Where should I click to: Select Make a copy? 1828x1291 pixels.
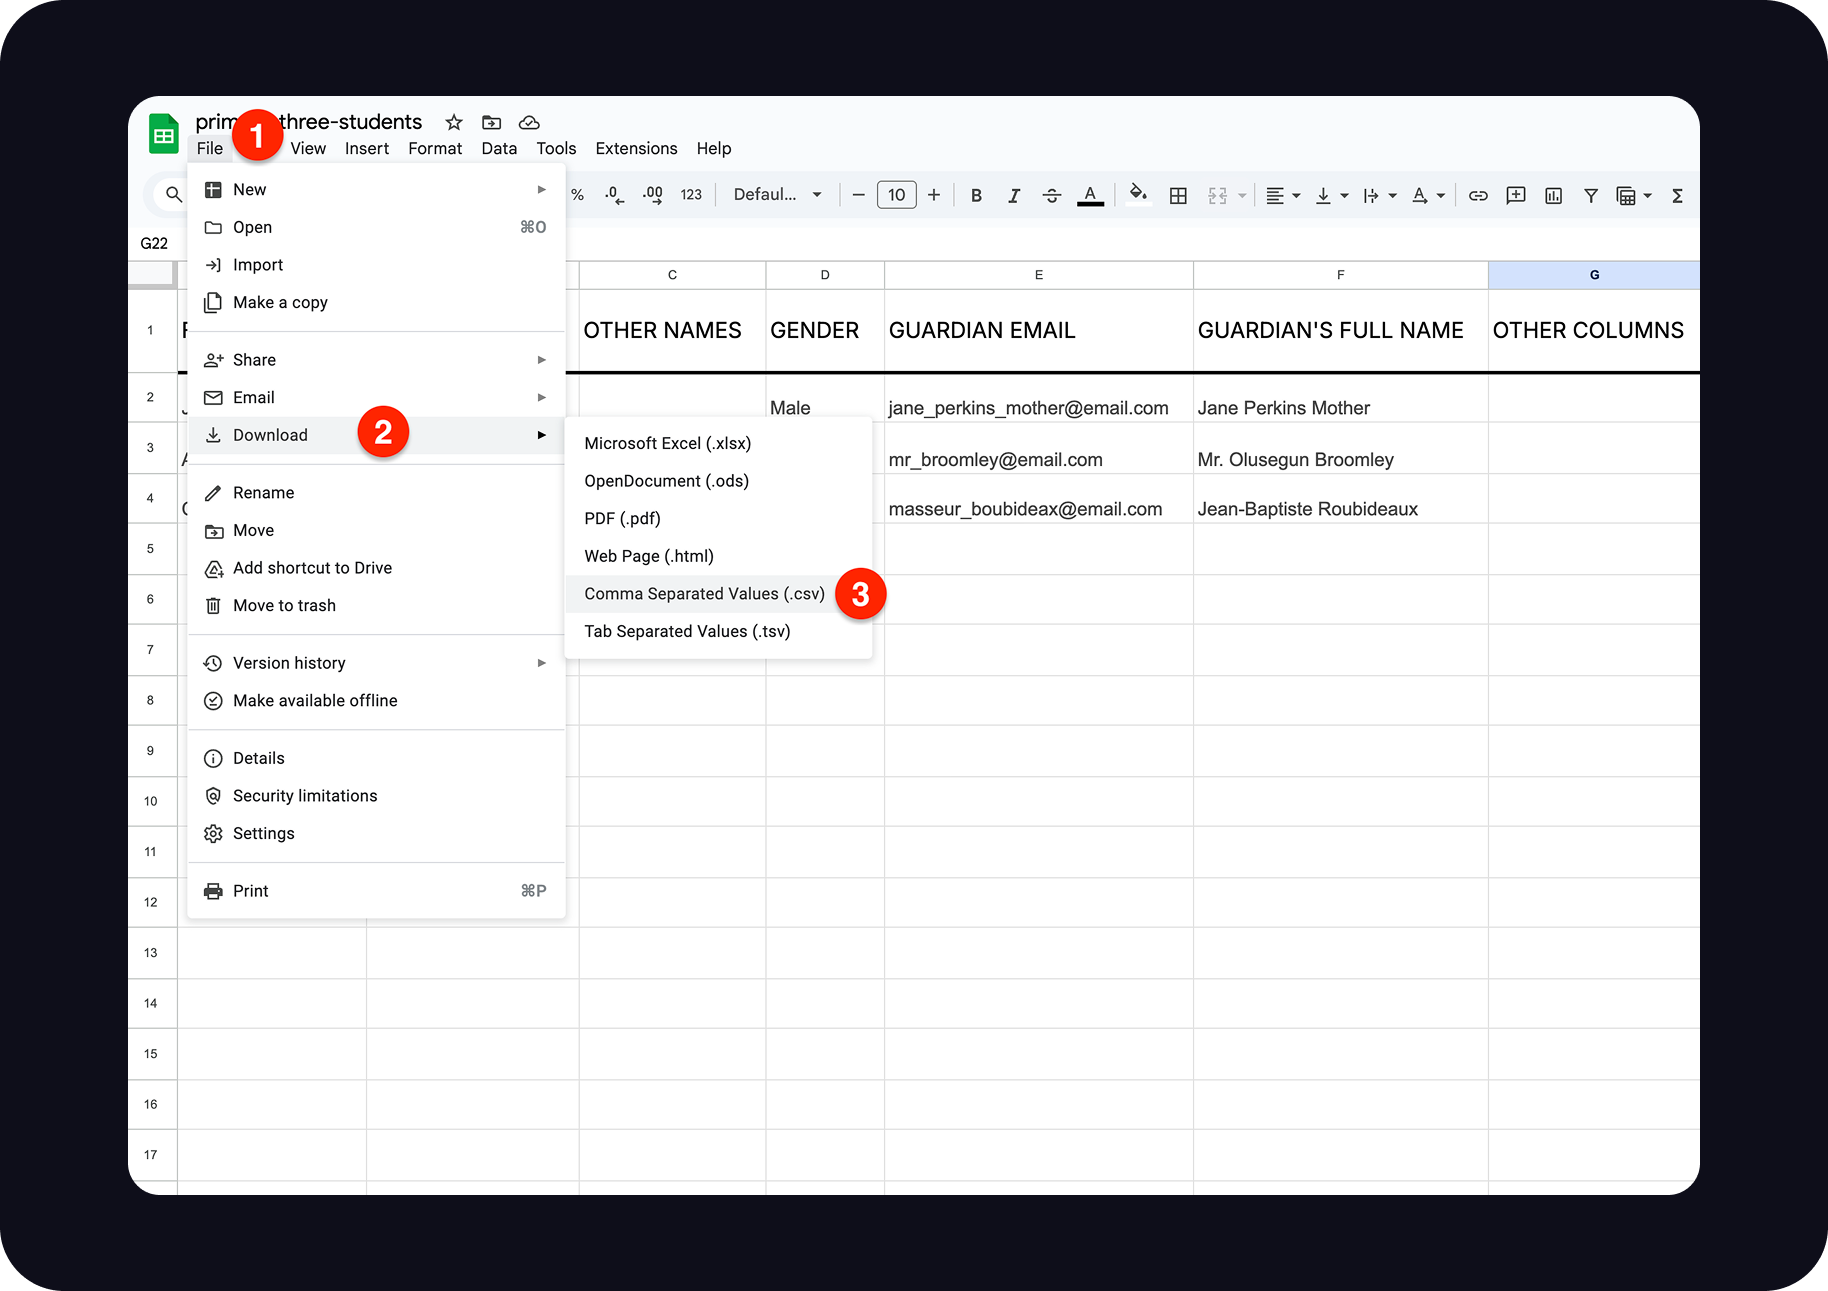tap(376, 302)
